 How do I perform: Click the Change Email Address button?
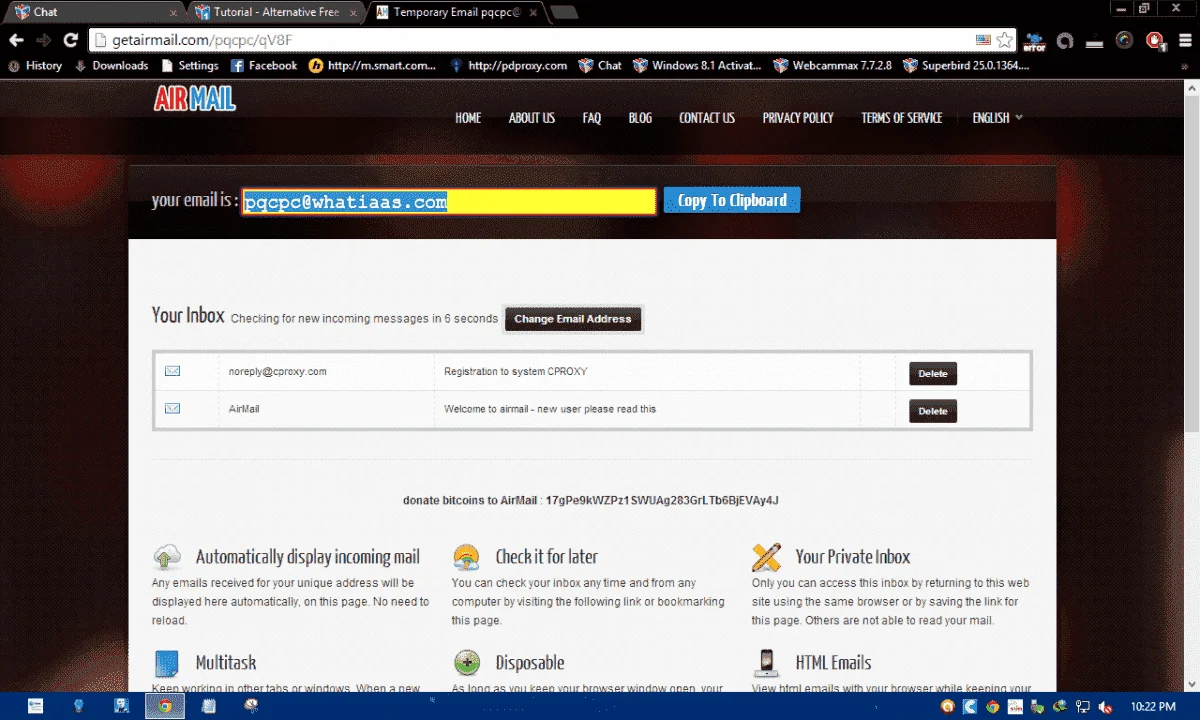[x=573, y=319]
